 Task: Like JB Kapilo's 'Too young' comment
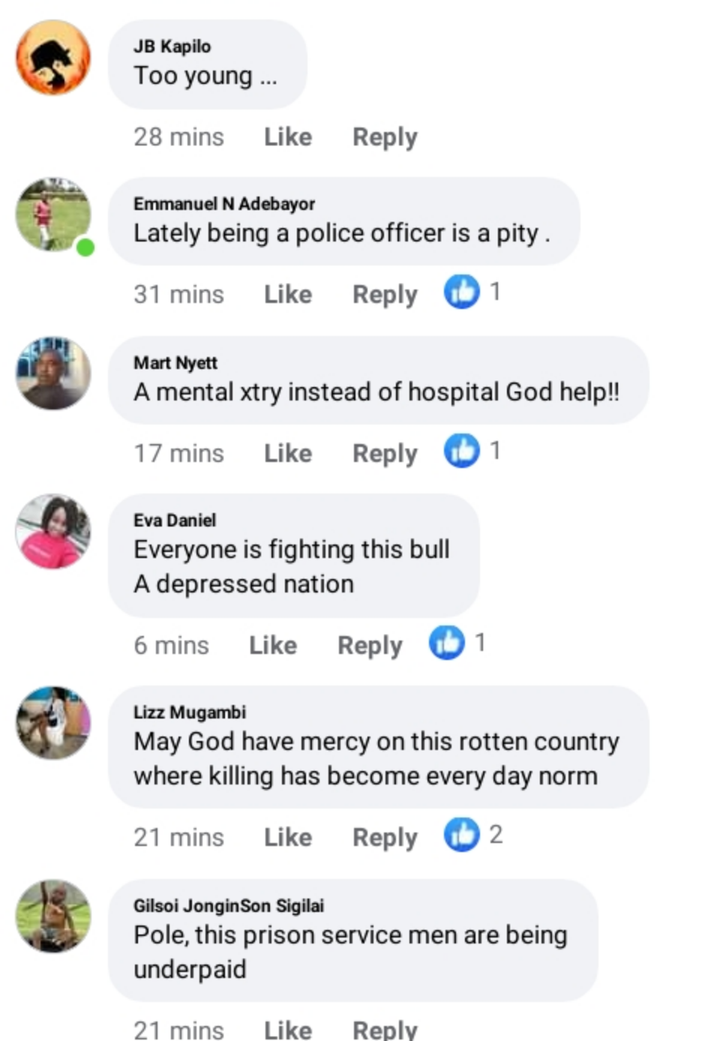[x=288, y=137]
